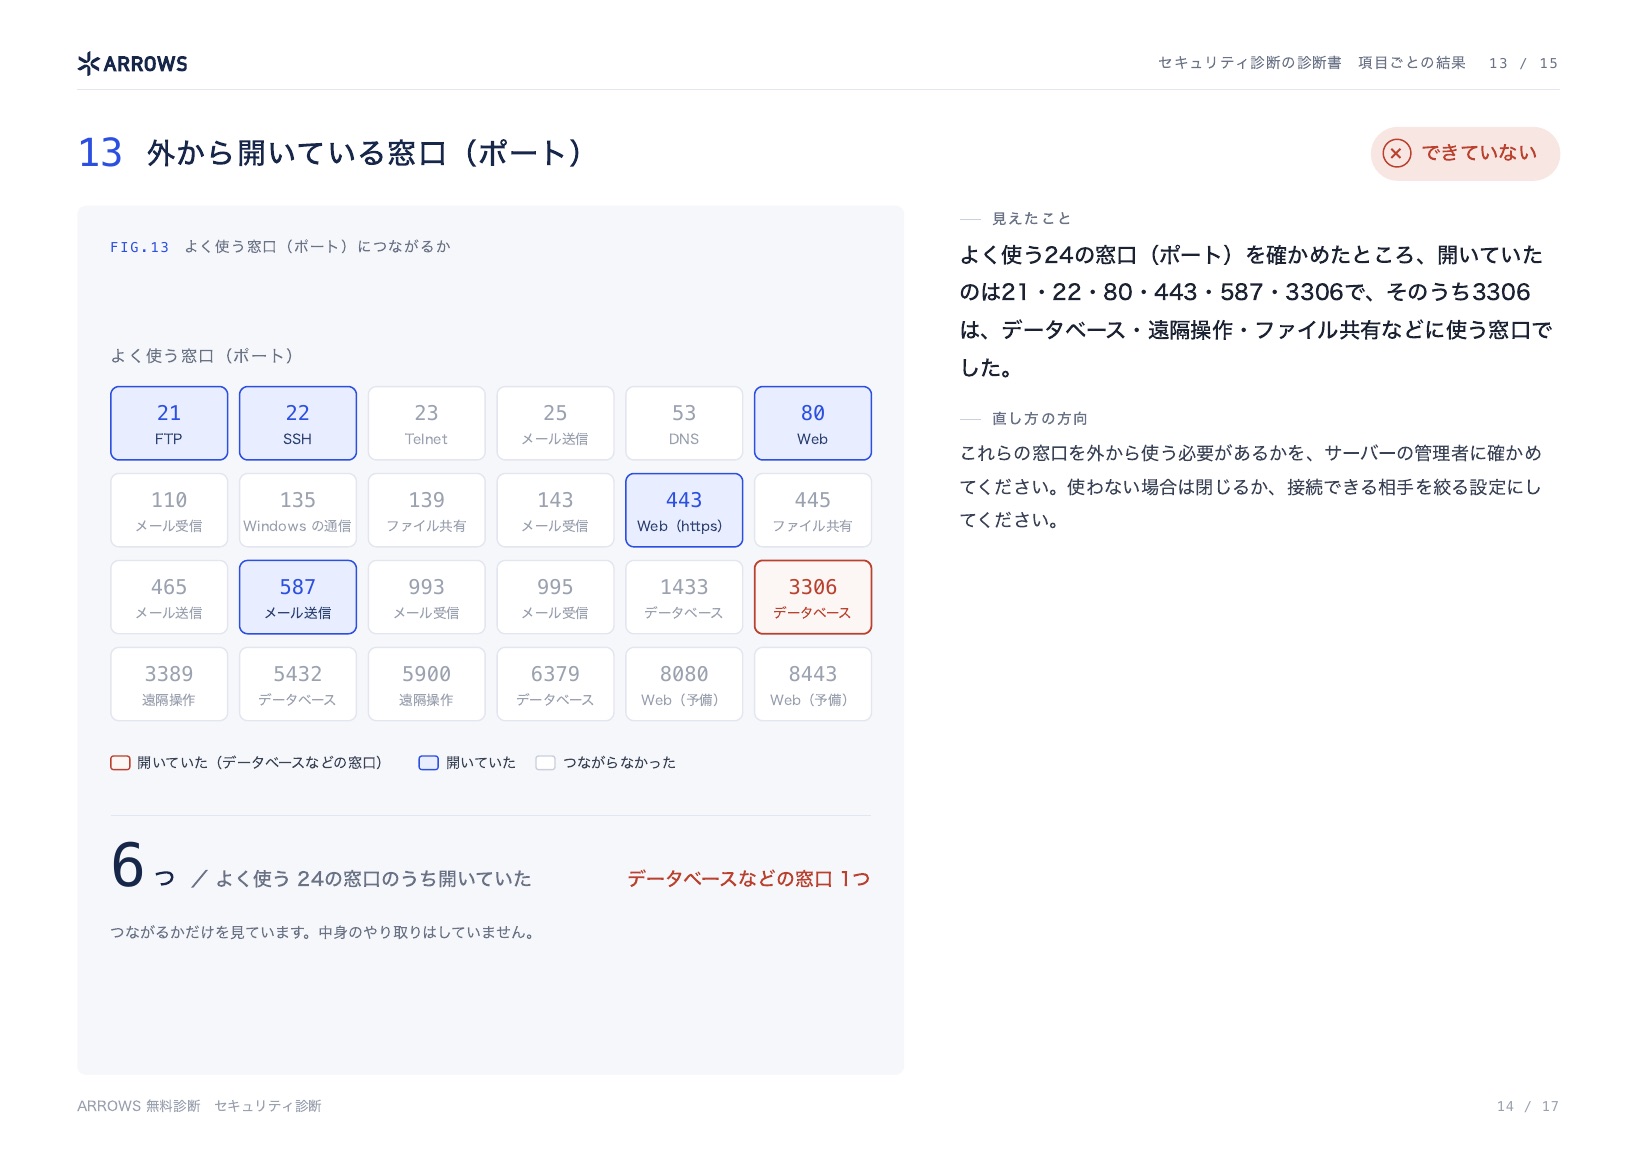Select the port 80 Web tile
This screenshot has height=1157, width=1638.
[813, 423]
